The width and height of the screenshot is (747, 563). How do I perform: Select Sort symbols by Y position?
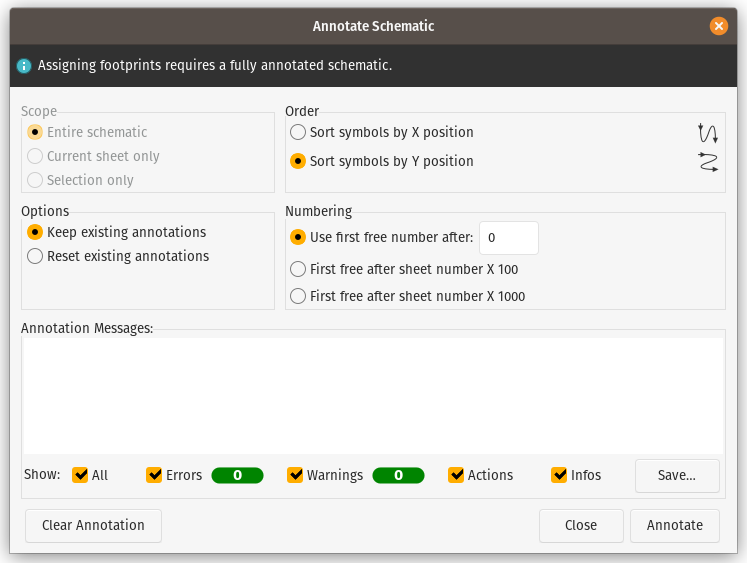pyautogui.click(x=298, y=161)
